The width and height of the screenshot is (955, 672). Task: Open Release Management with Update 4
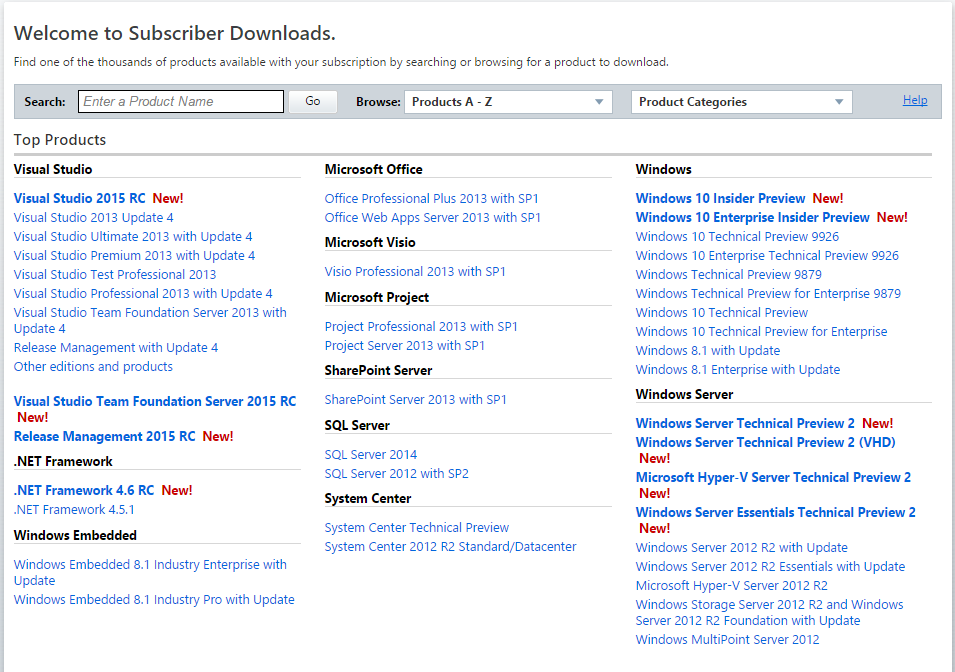(x=116, y=347)
